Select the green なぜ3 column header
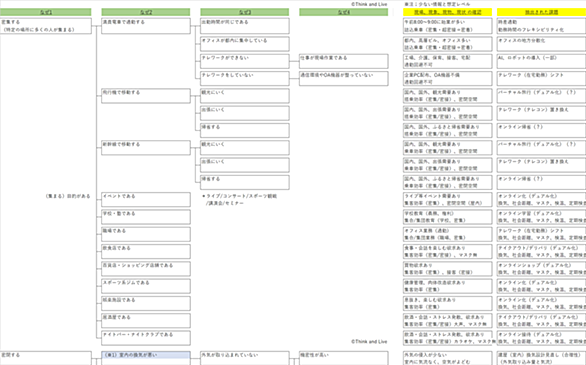The width and height of the screenshot is (586, 365). (245, 12)
